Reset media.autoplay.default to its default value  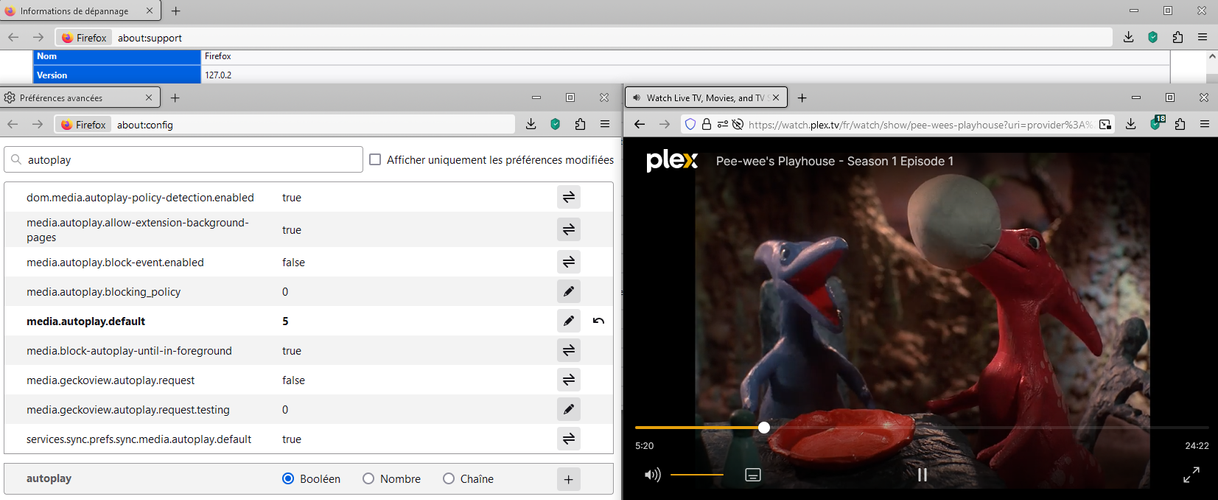click(x=599, y=321)
